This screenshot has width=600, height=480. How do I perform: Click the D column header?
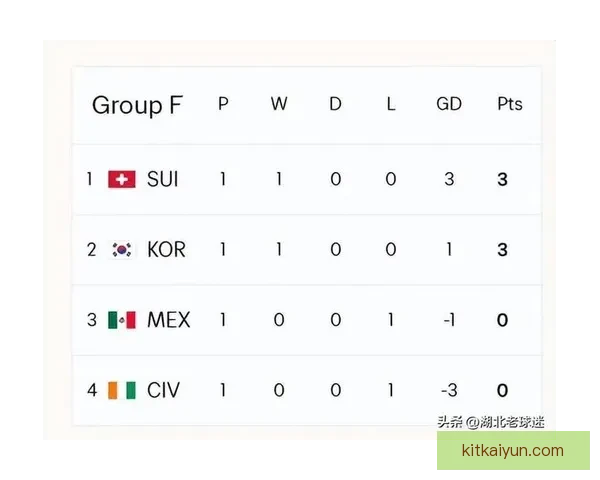coord(335,104)
